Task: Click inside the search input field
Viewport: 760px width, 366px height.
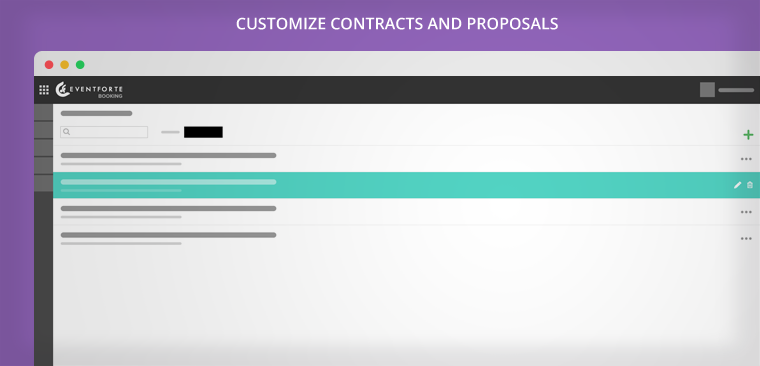Action: [x=104, y=132]
